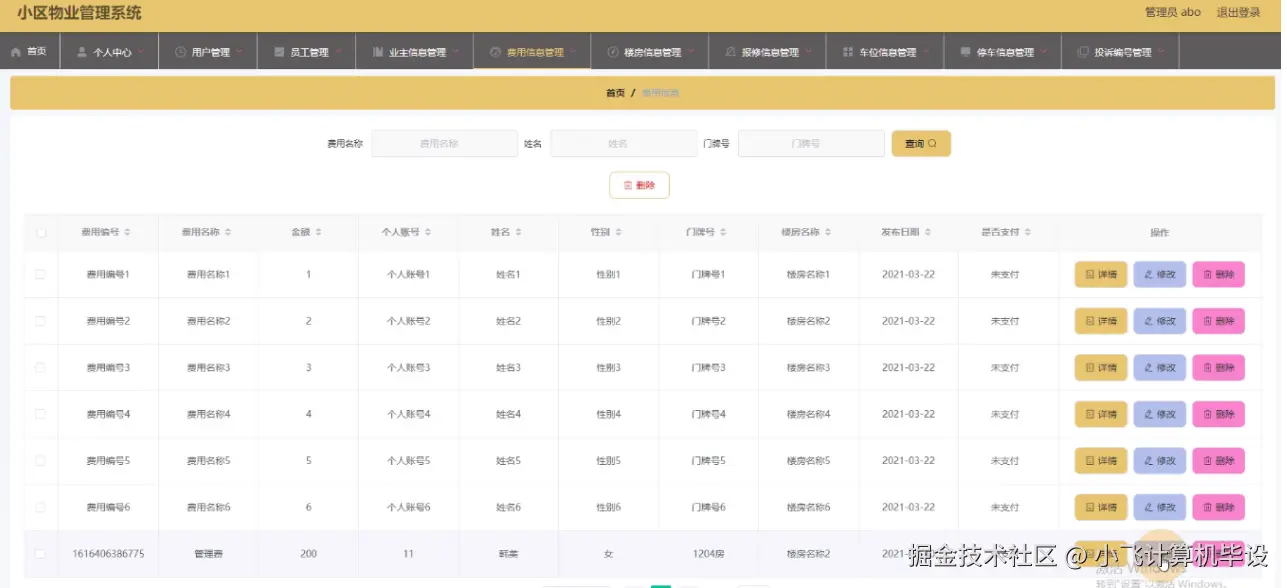The height and width of the screenshot is (588, 1287).
Task: Expand the 报修信息管理 menu
Action: pyautogui.click(x=767, y=52)
